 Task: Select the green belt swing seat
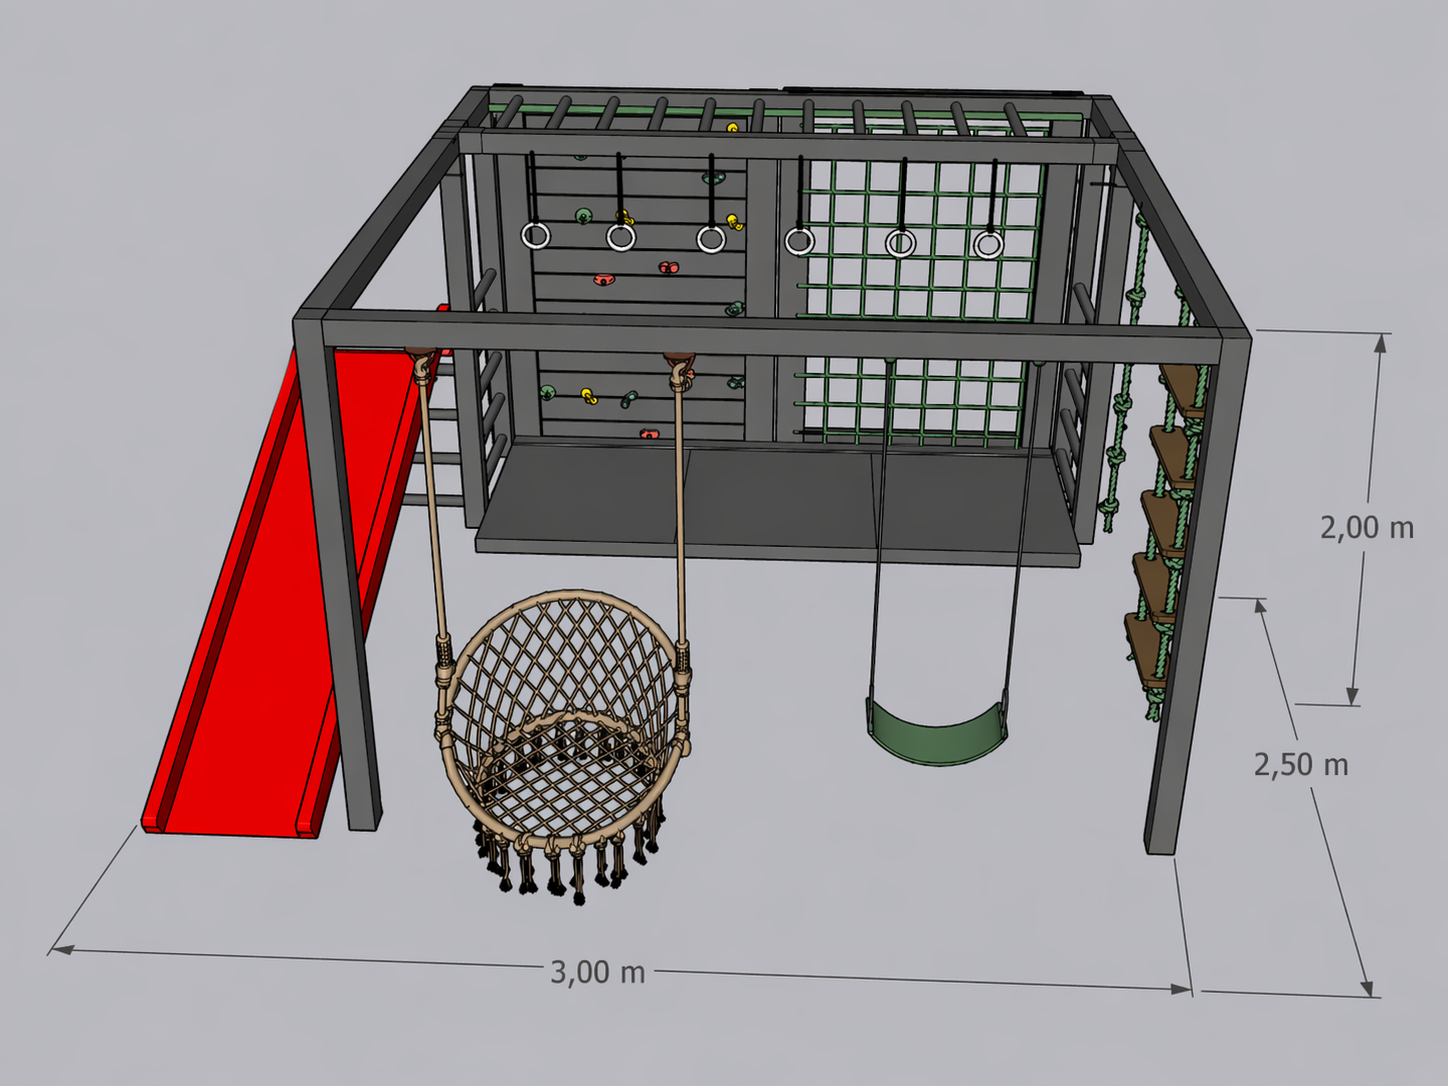point(936,733)
